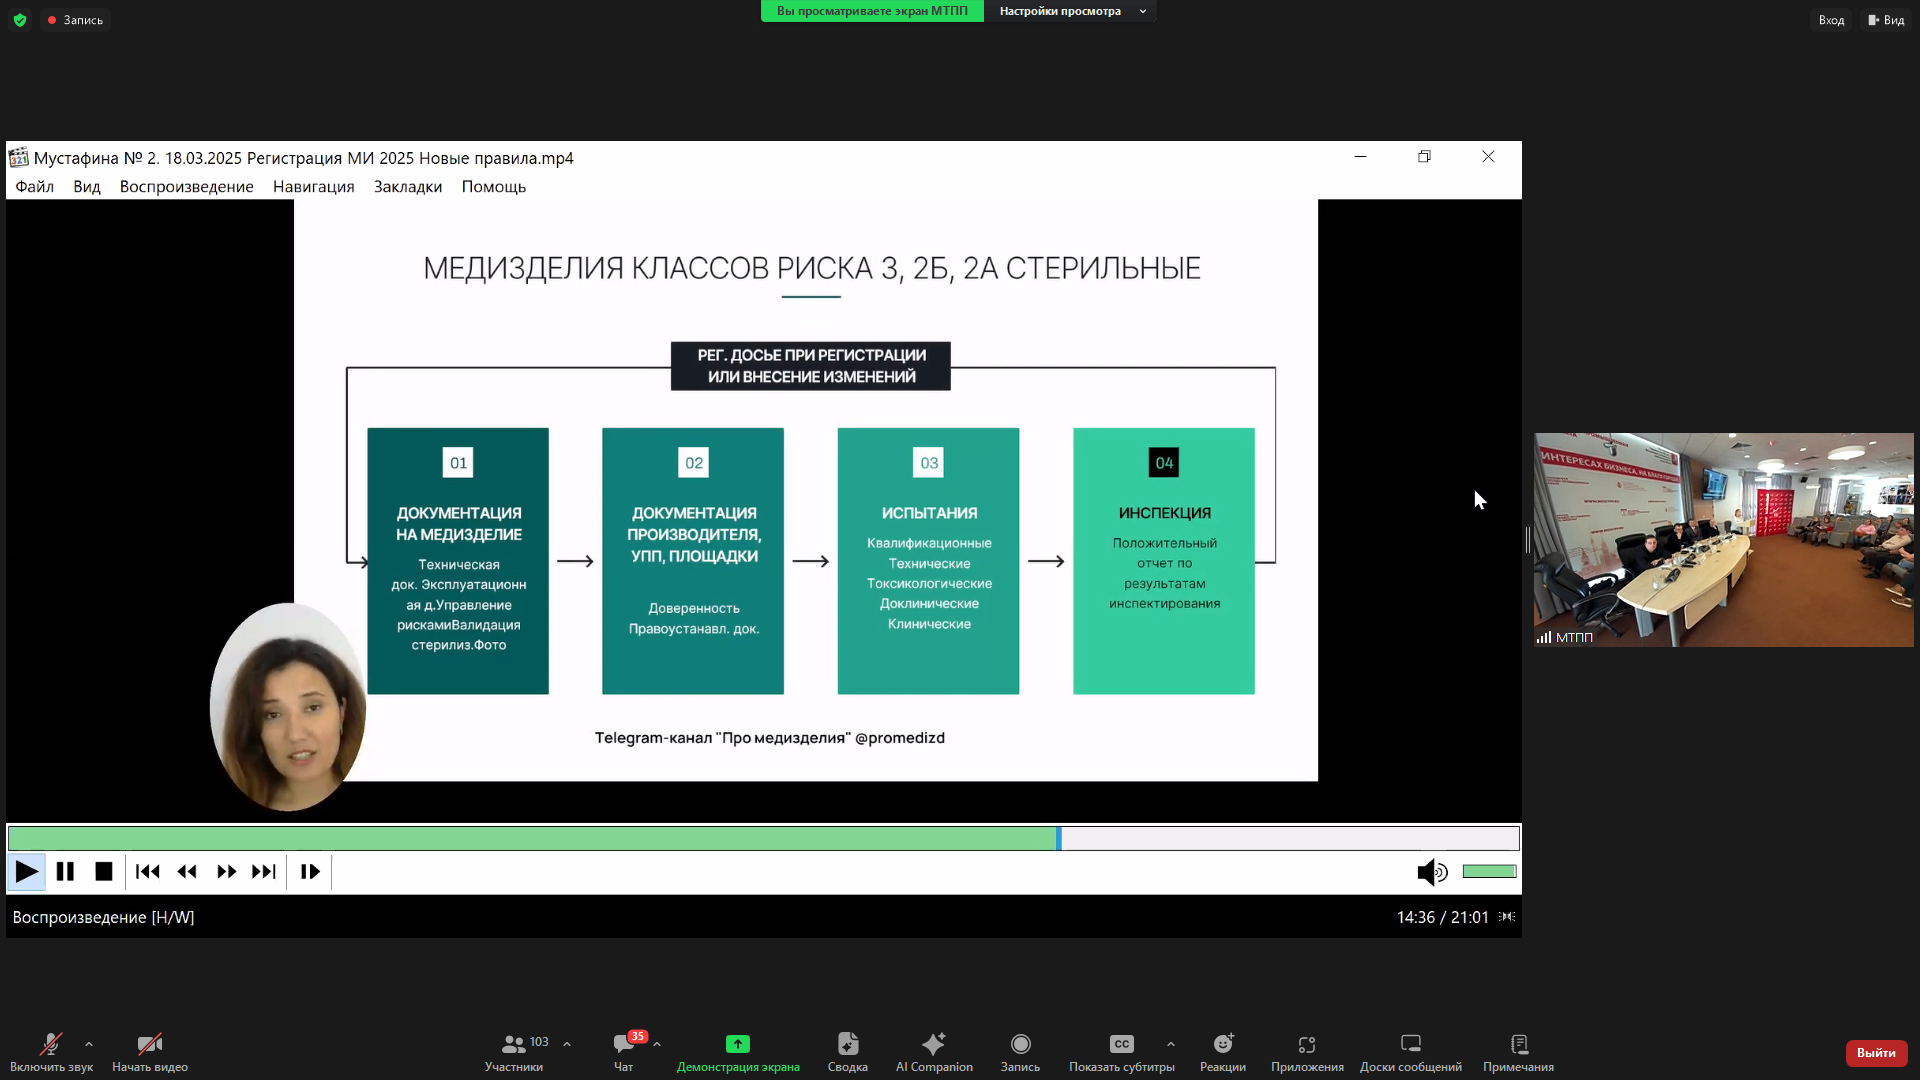Expand the arrow next to Participants (Участники)
This screenshot has height=1080, width=1920.
coord(567,1044)
